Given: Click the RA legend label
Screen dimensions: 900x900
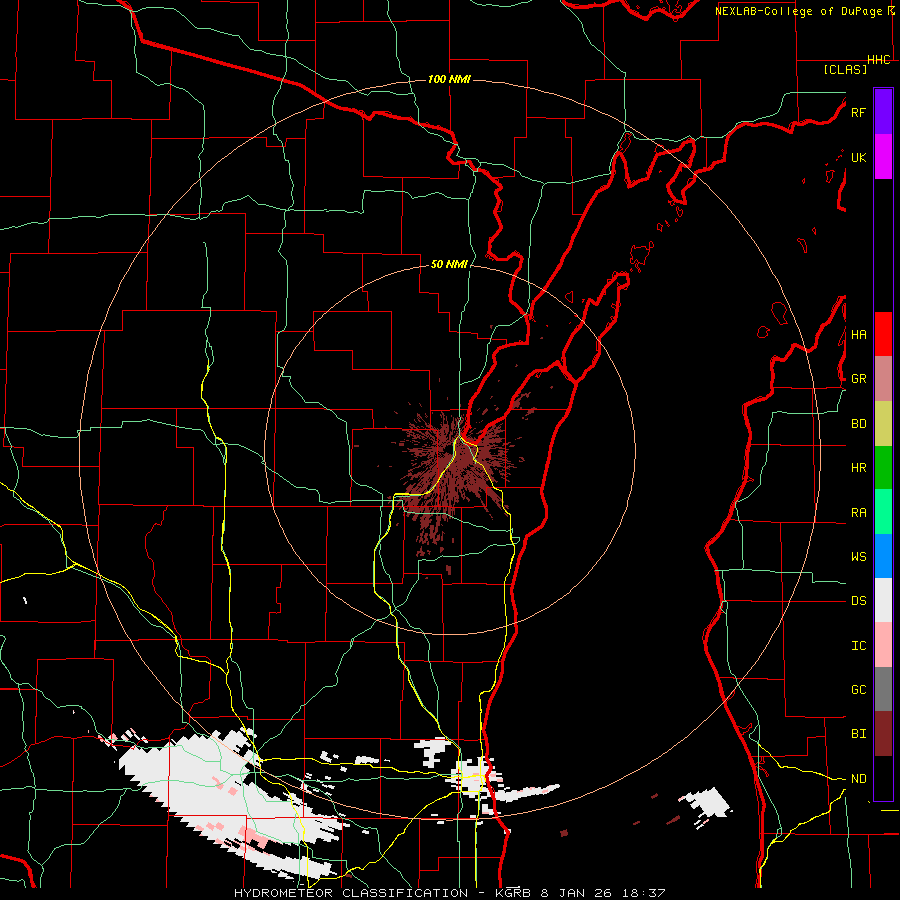Looking at the screenshot, I should click(858, 513).
